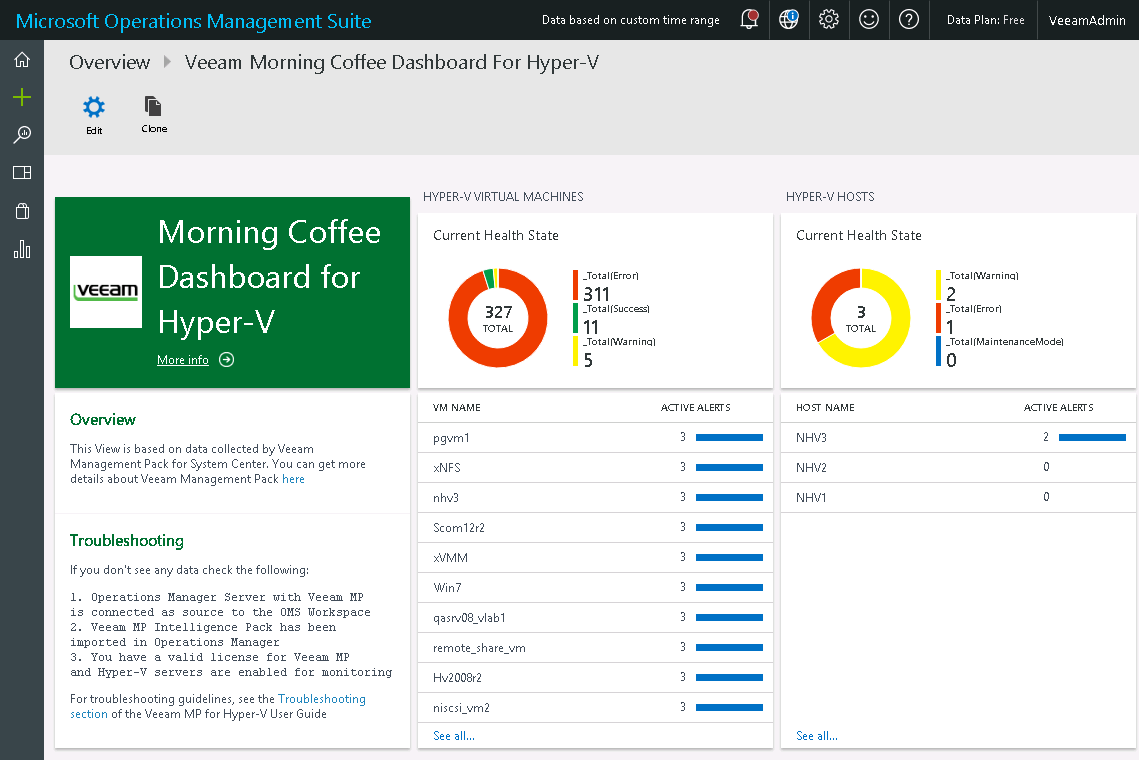Image resolution: width=1139 pixels, height=760 pixels.
Task: Open Settings gear in top bar
Action: (829, 20)
